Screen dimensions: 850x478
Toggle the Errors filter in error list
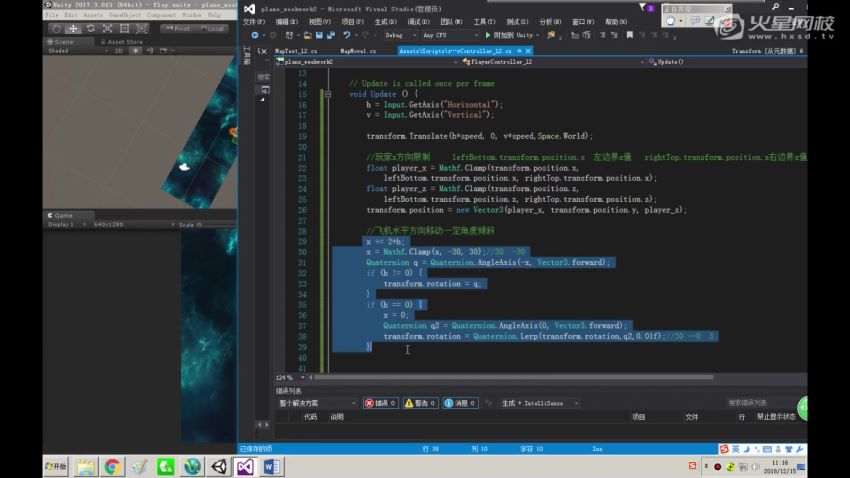[380, 403]
